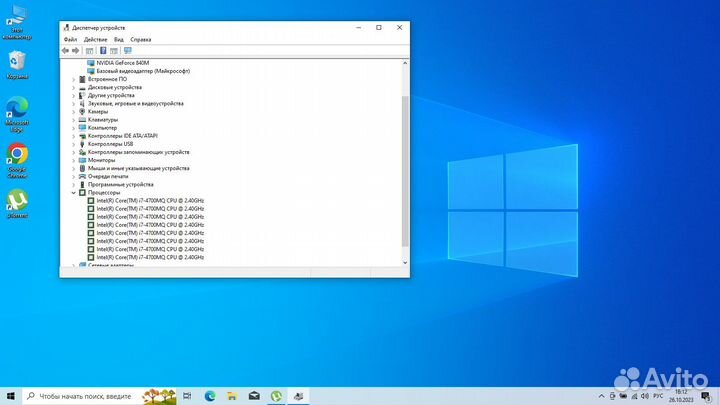720x405 pixels.
Task: Click the Очереди печати printer icon
Action: (x=82, y=176)
